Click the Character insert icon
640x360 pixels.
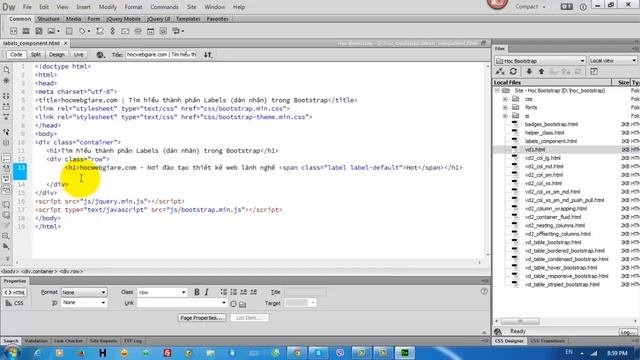pyautogui.click(x=176, y=31)
